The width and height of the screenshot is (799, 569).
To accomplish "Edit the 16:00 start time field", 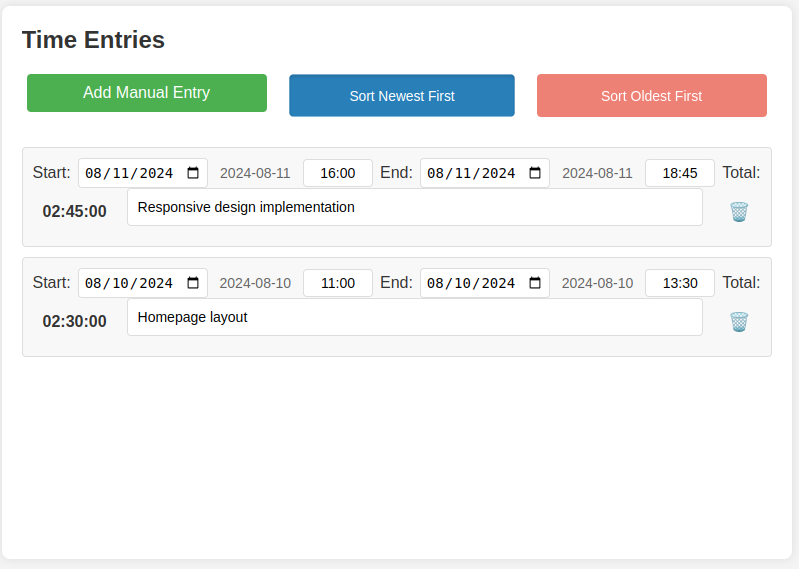I will pos(338,173).
